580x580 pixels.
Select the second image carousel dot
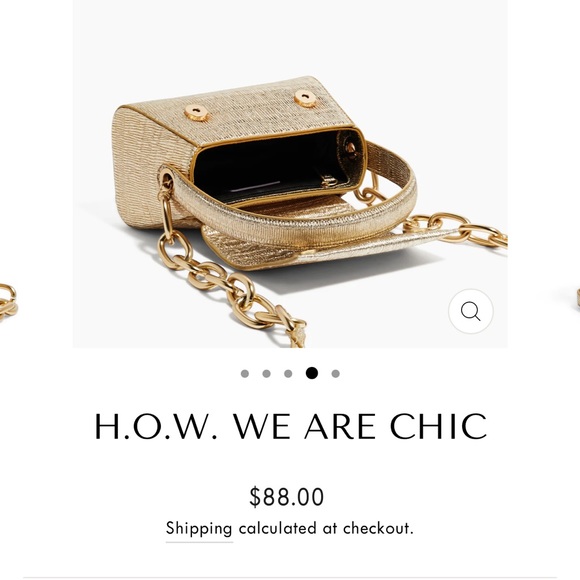pos(266,374)
